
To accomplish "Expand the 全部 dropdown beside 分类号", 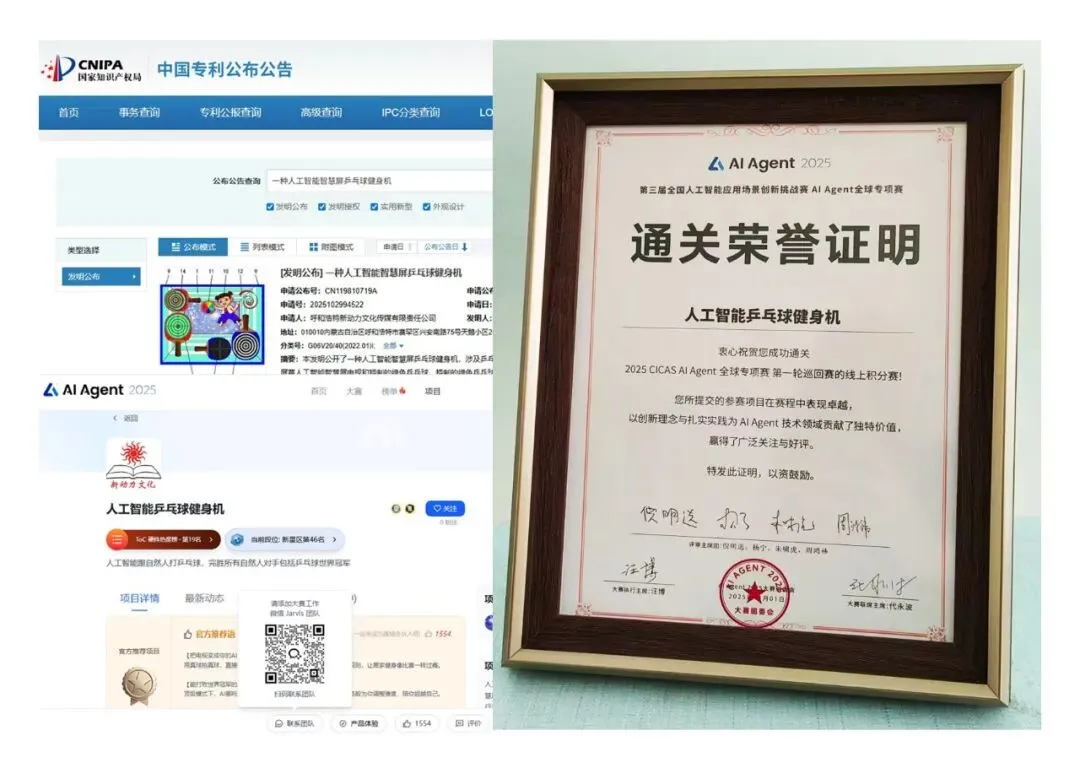I will point(393,346).
